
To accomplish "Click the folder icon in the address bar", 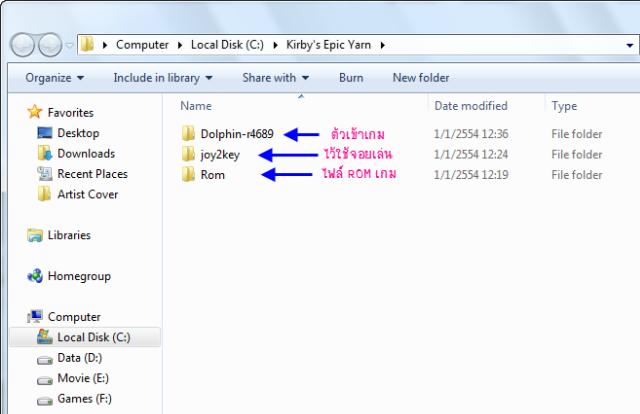I will point(87,44).
